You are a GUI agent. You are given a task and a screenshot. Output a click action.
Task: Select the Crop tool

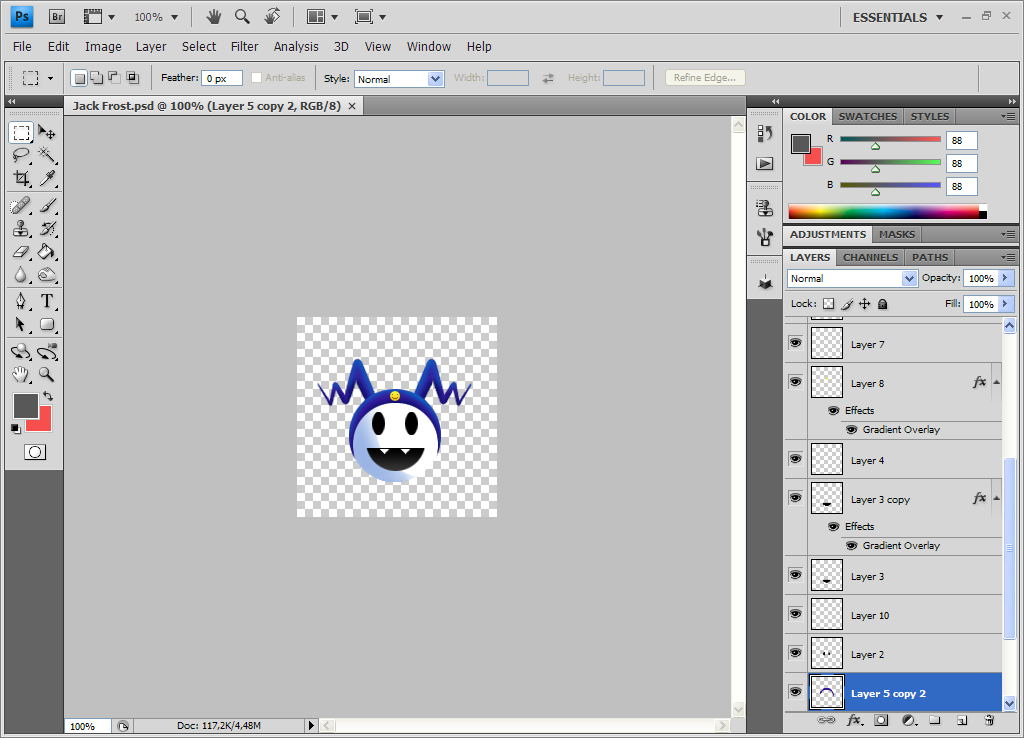pyautogui.click(x=21, y=178)
